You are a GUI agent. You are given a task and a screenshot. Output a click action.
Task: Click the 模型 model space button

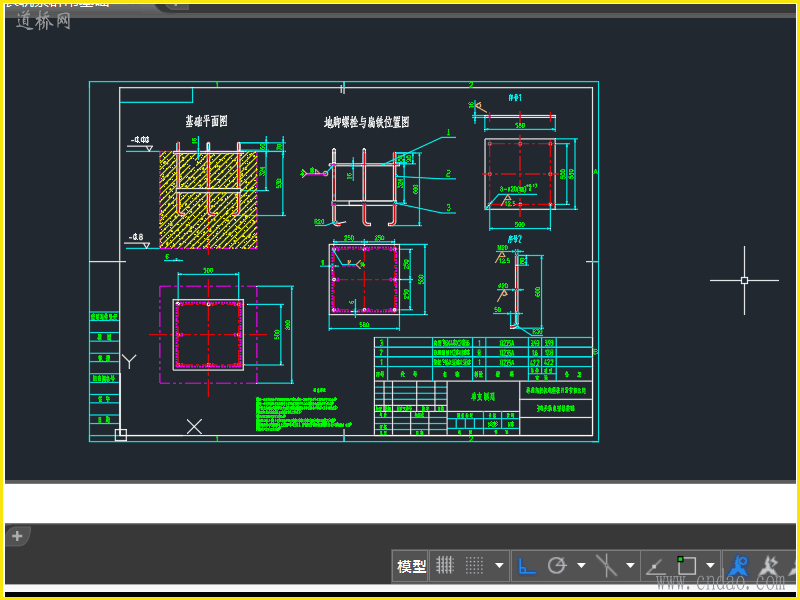tap(411, 565)
